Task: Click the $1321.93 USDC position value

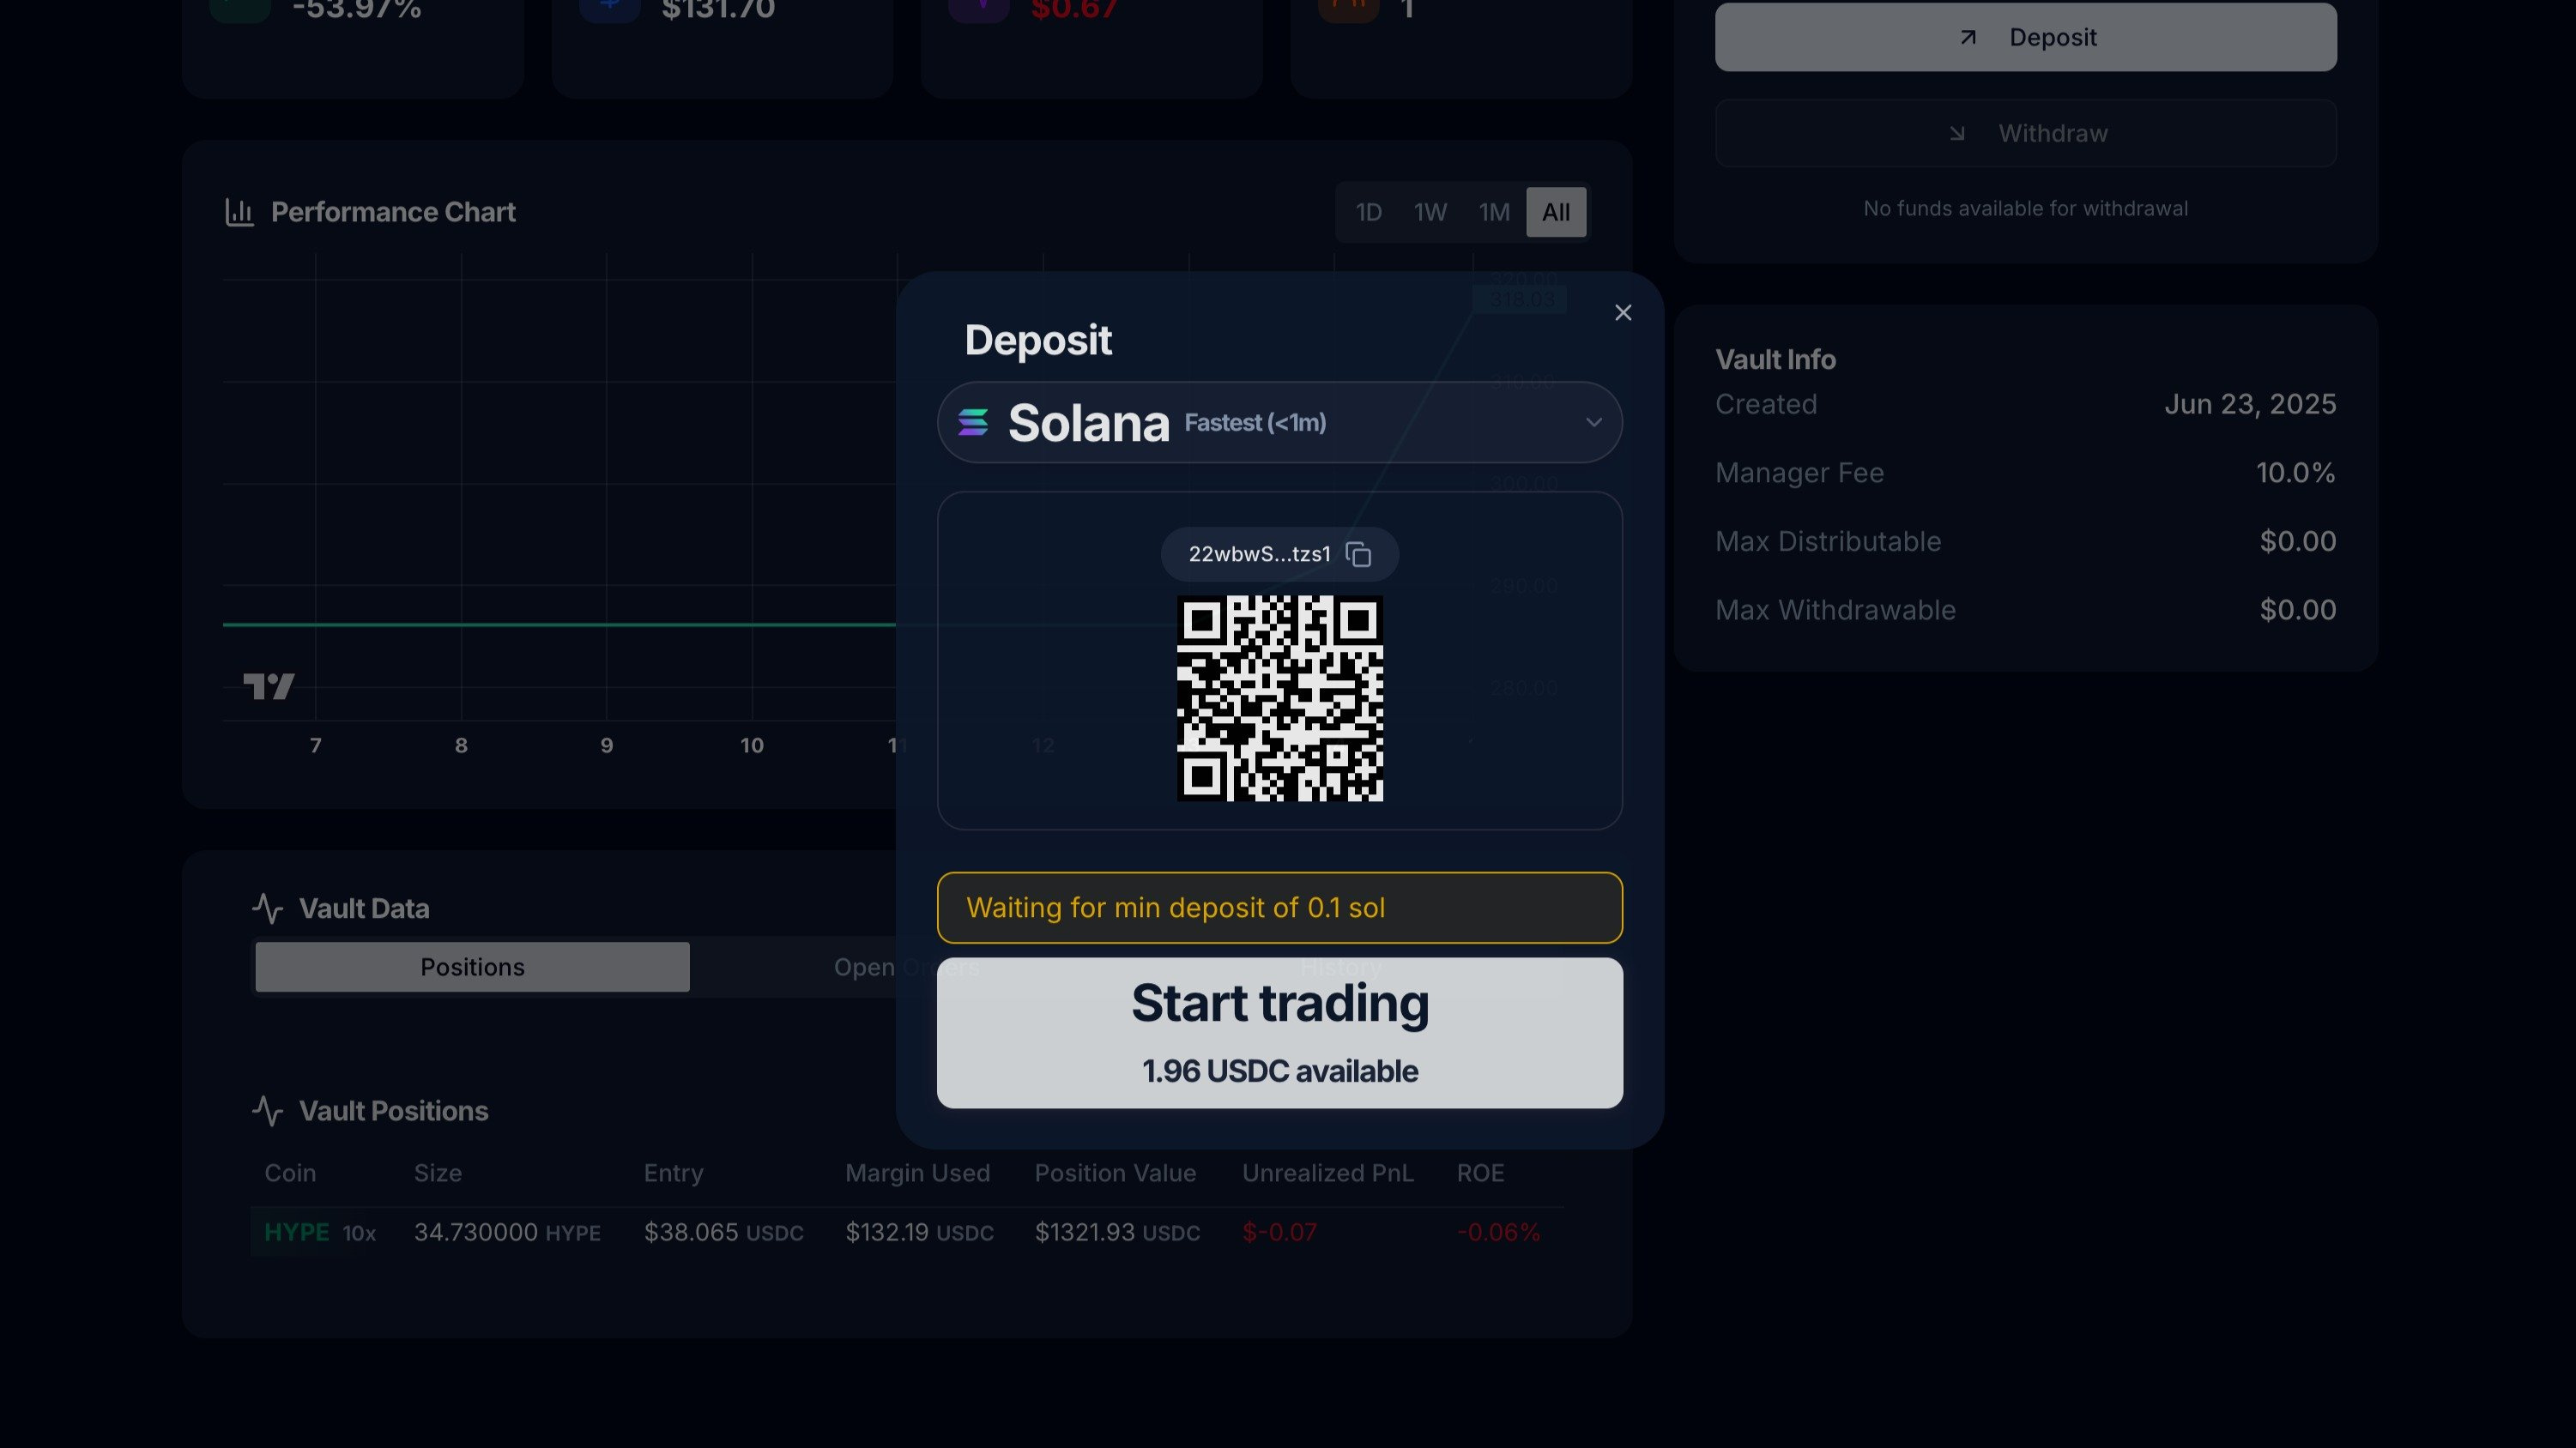Action: point(1117,1232)
